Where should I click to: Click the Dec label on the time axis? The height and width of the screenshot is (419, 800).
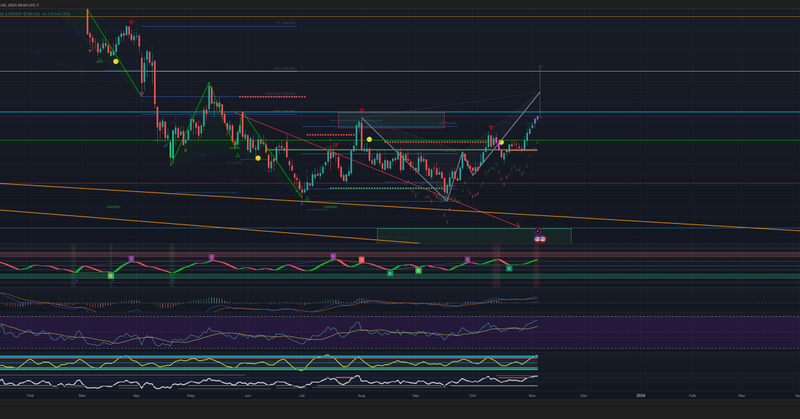[584, 396]
